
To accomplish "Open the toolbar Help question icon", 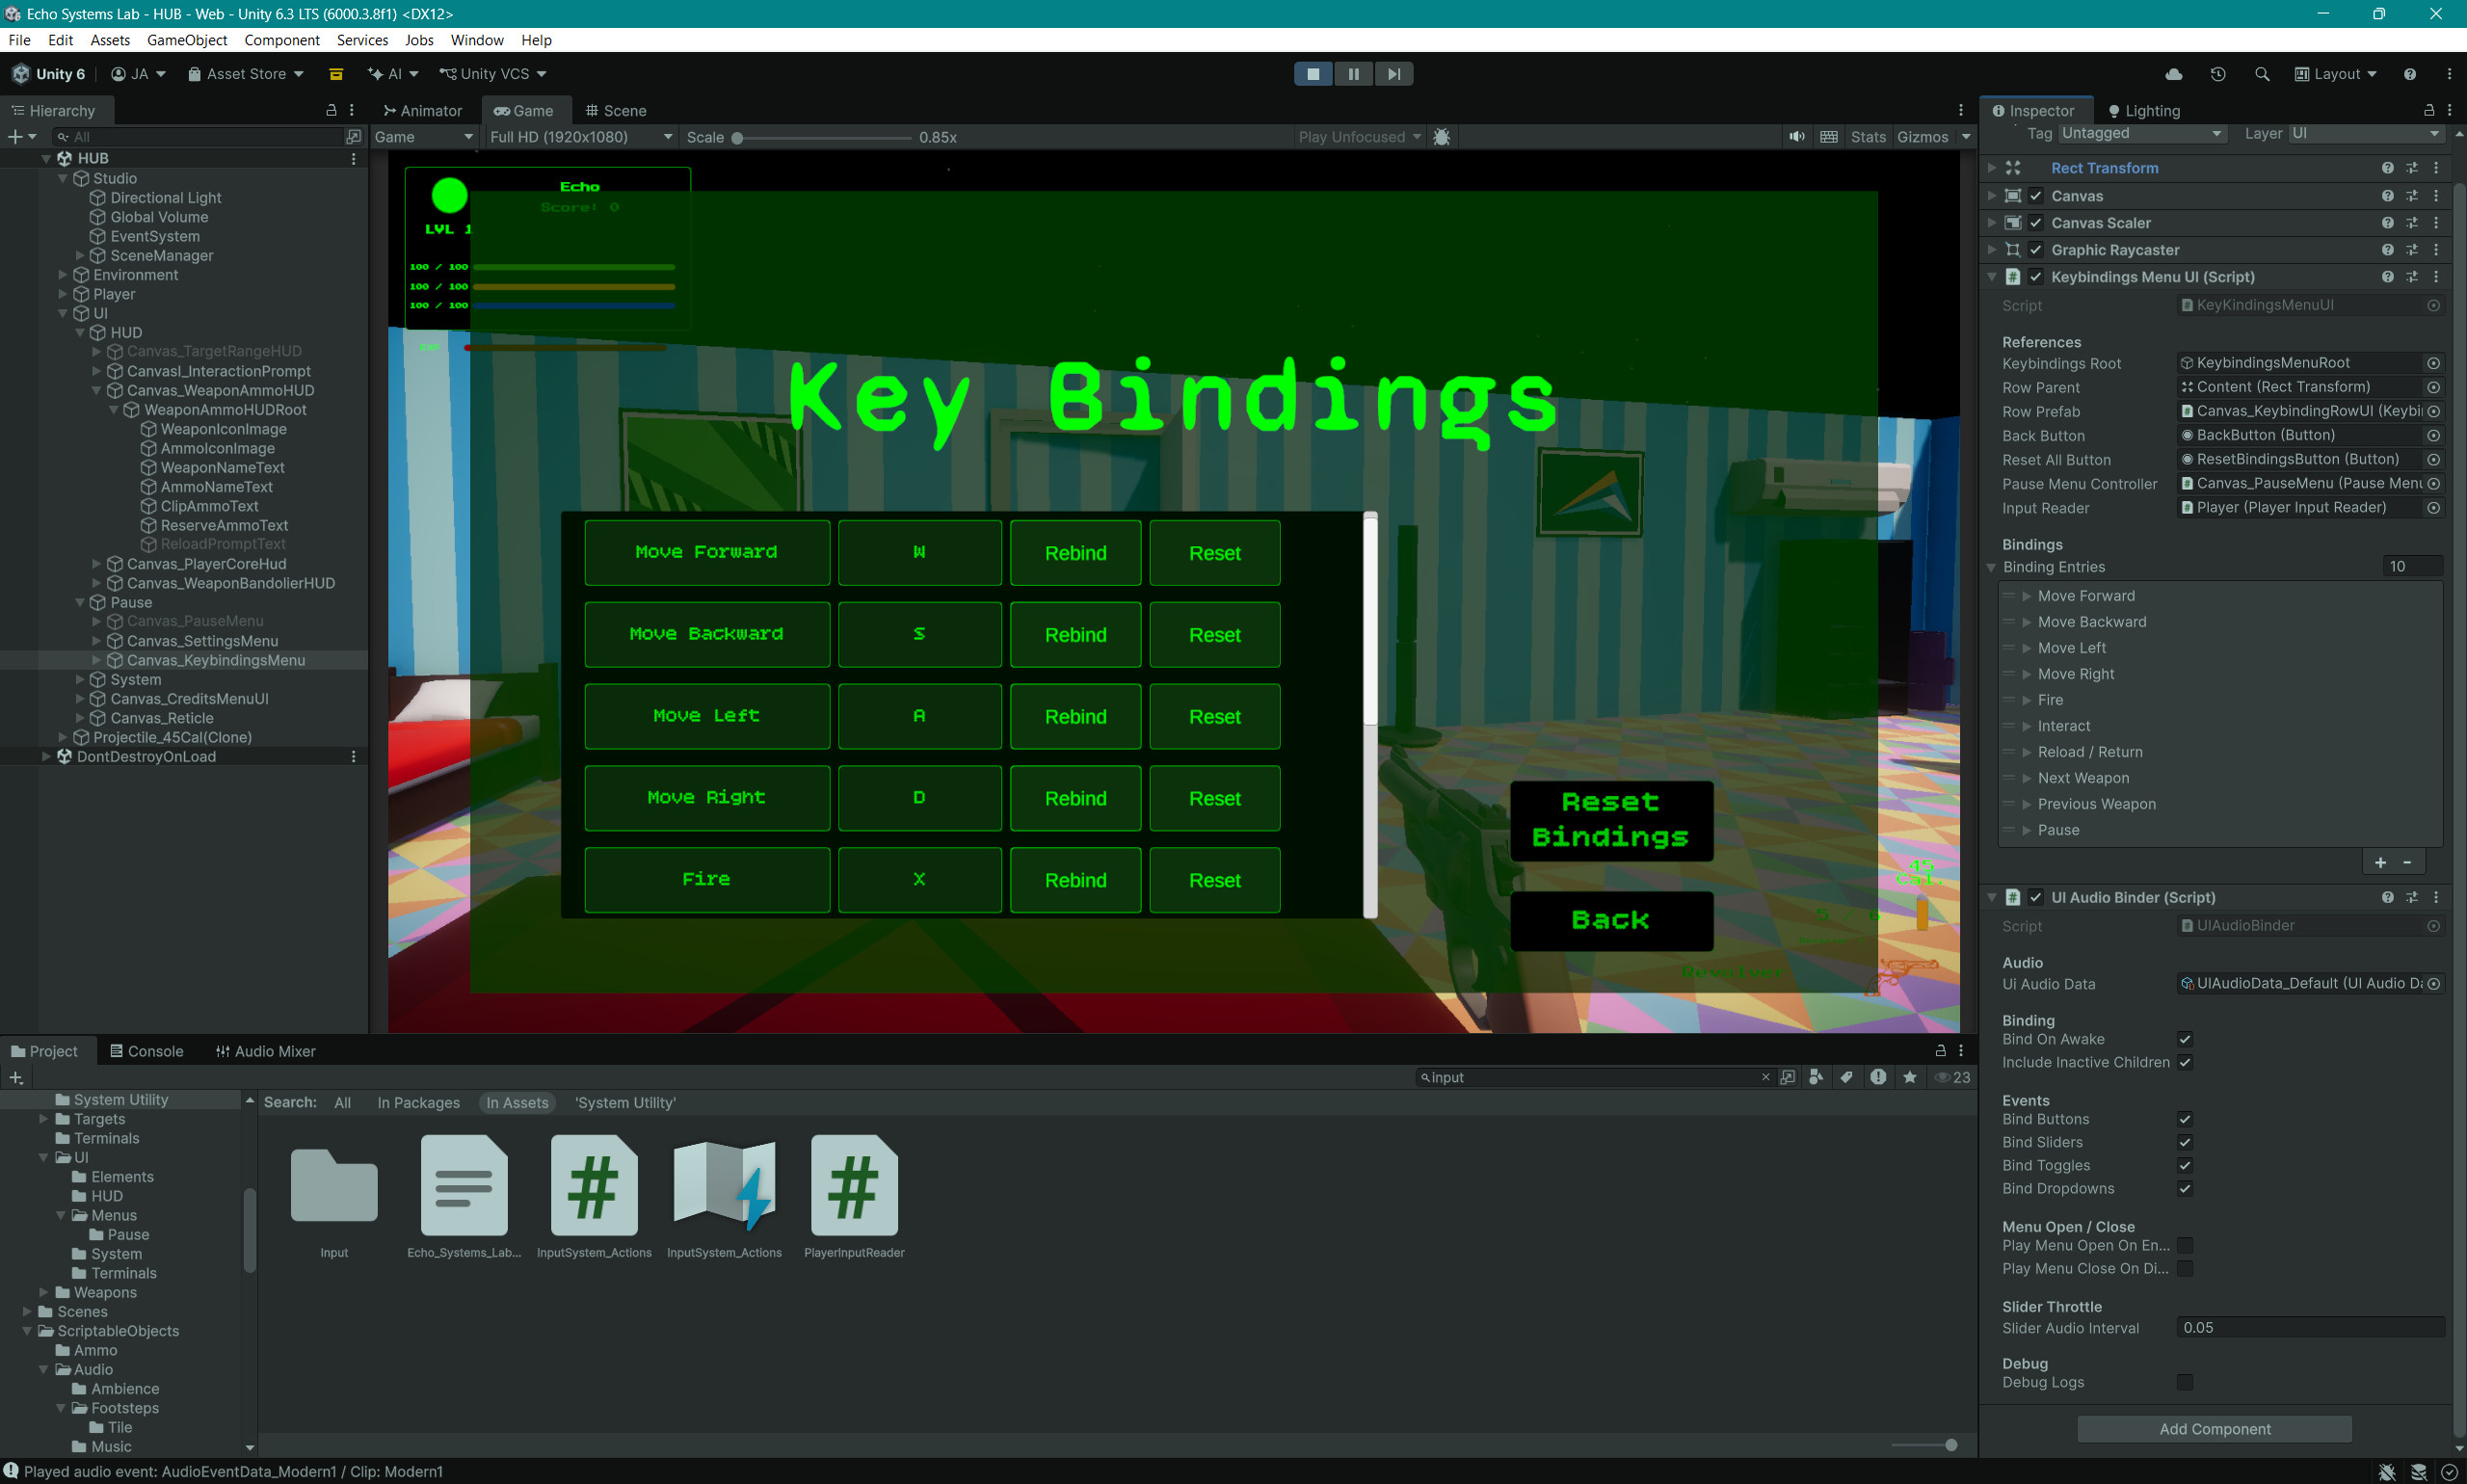I will pos(2410,74).
